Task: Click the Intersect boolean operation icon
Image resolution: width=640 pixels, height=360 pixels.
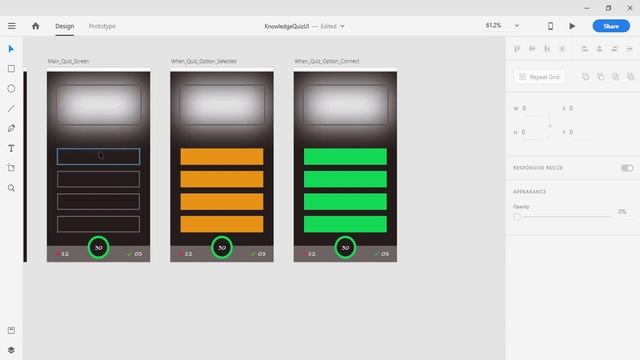Action: click(616, 77)
